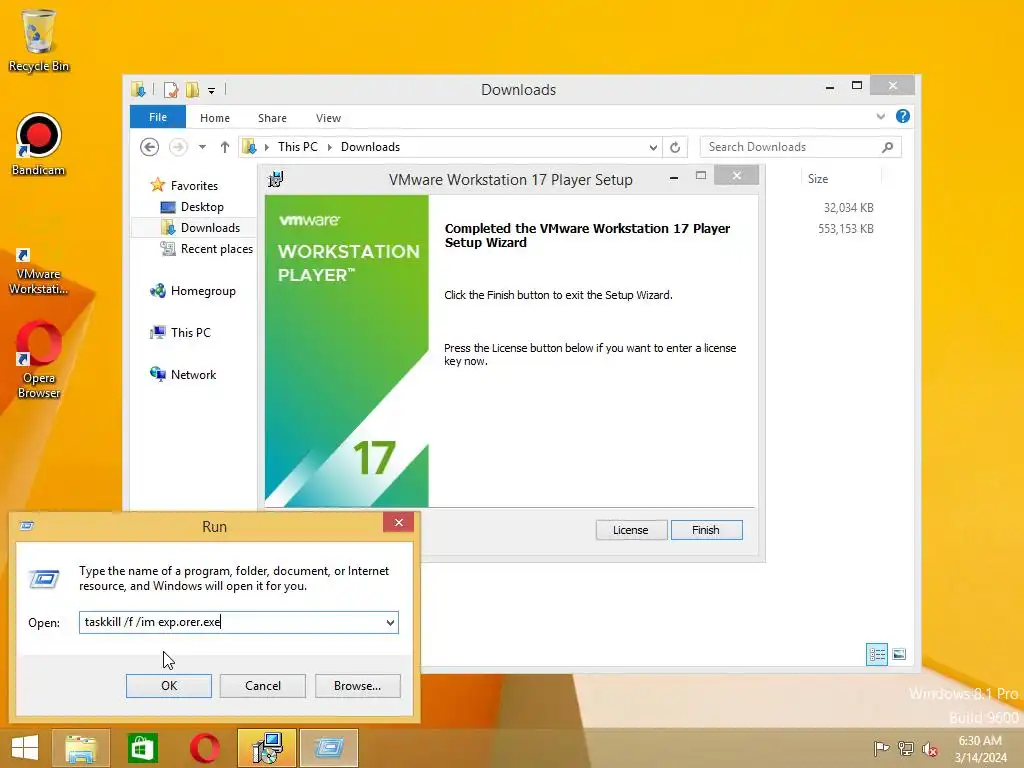
Task: Go forward in Downloads explorer
Action: [178, 147]
